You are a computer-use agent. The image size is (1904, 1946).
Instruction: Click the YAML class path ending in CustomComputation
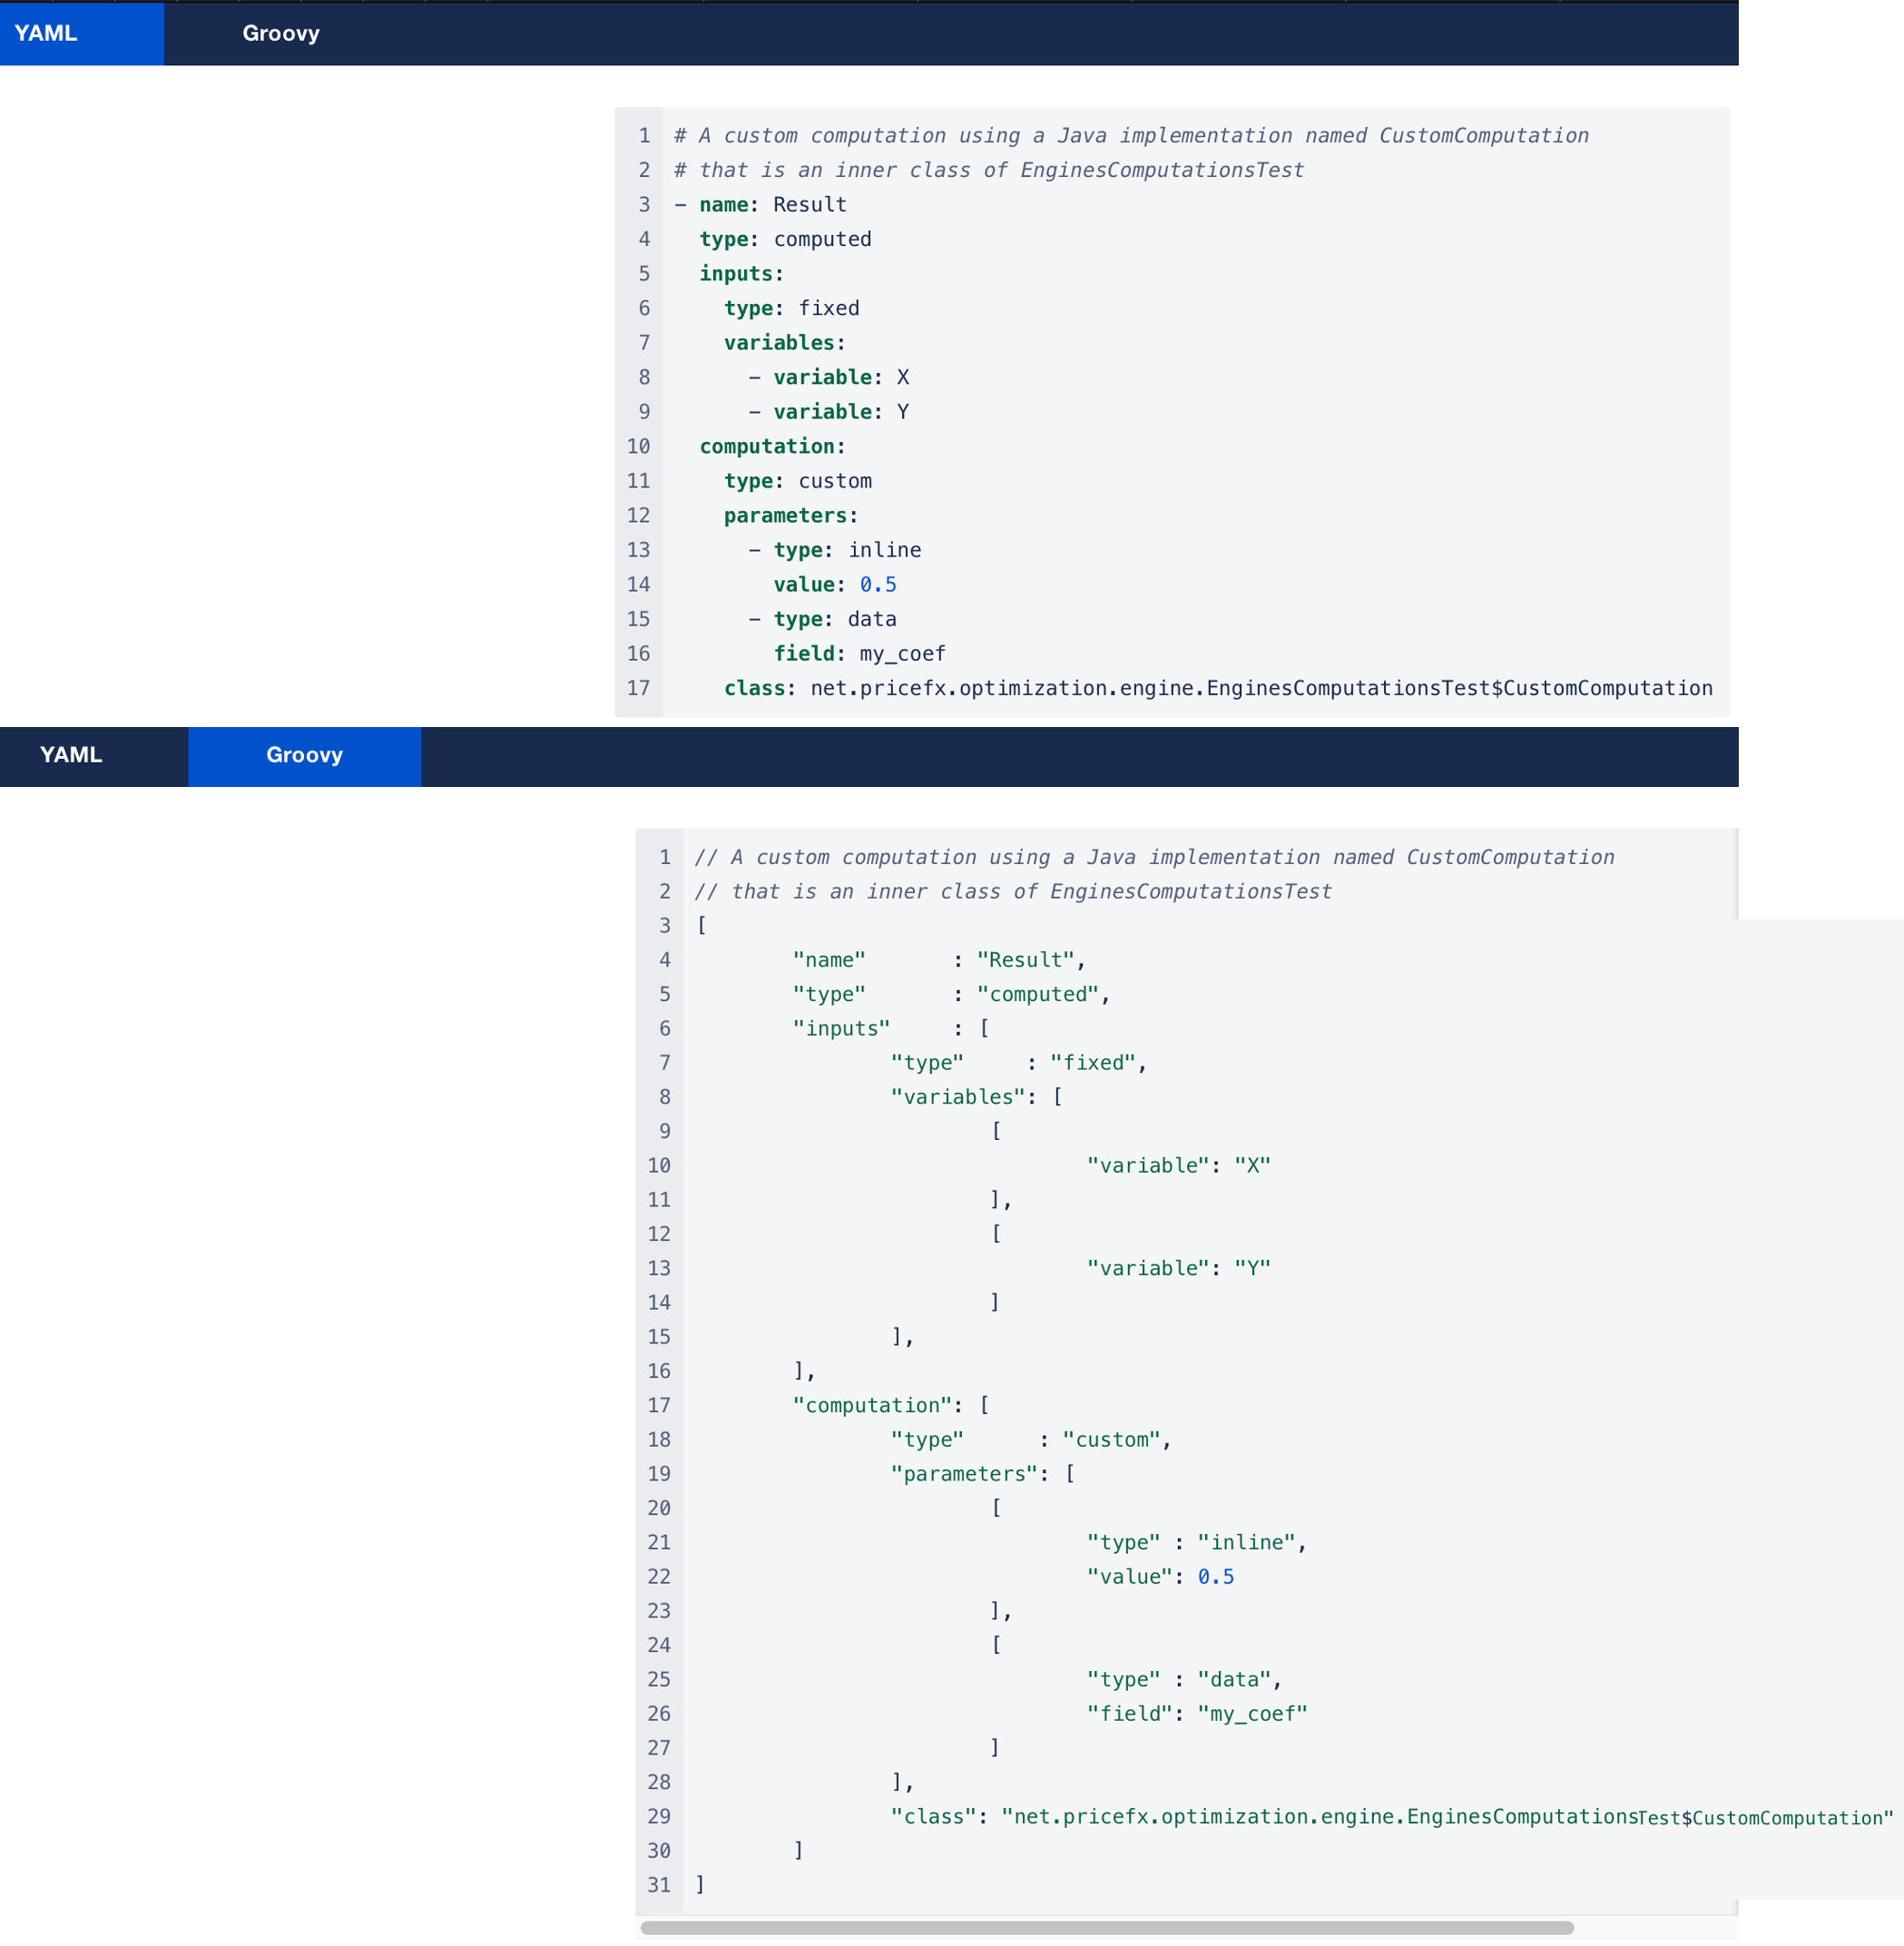click(1261, 688)
